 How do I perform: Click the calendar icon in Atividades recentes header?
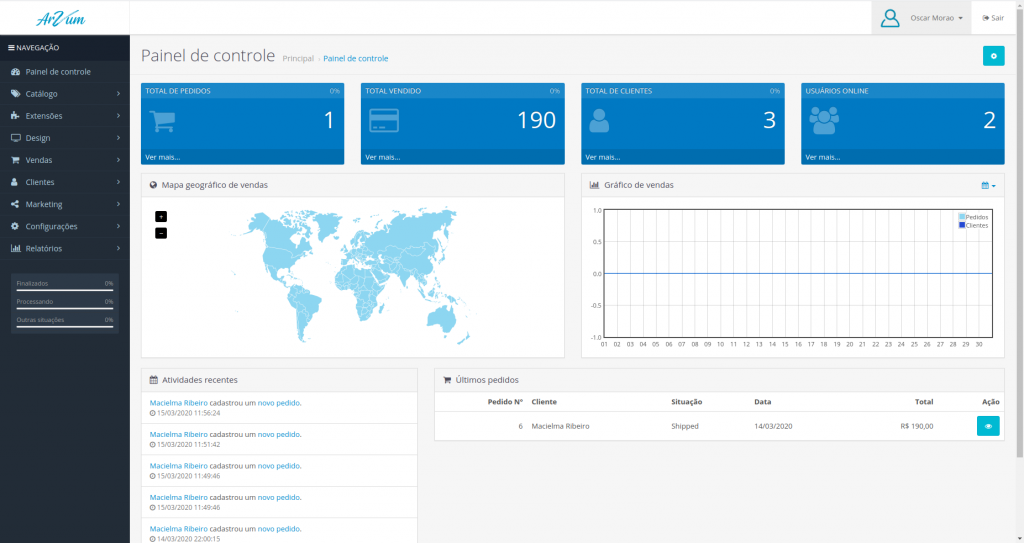(153, 380)
